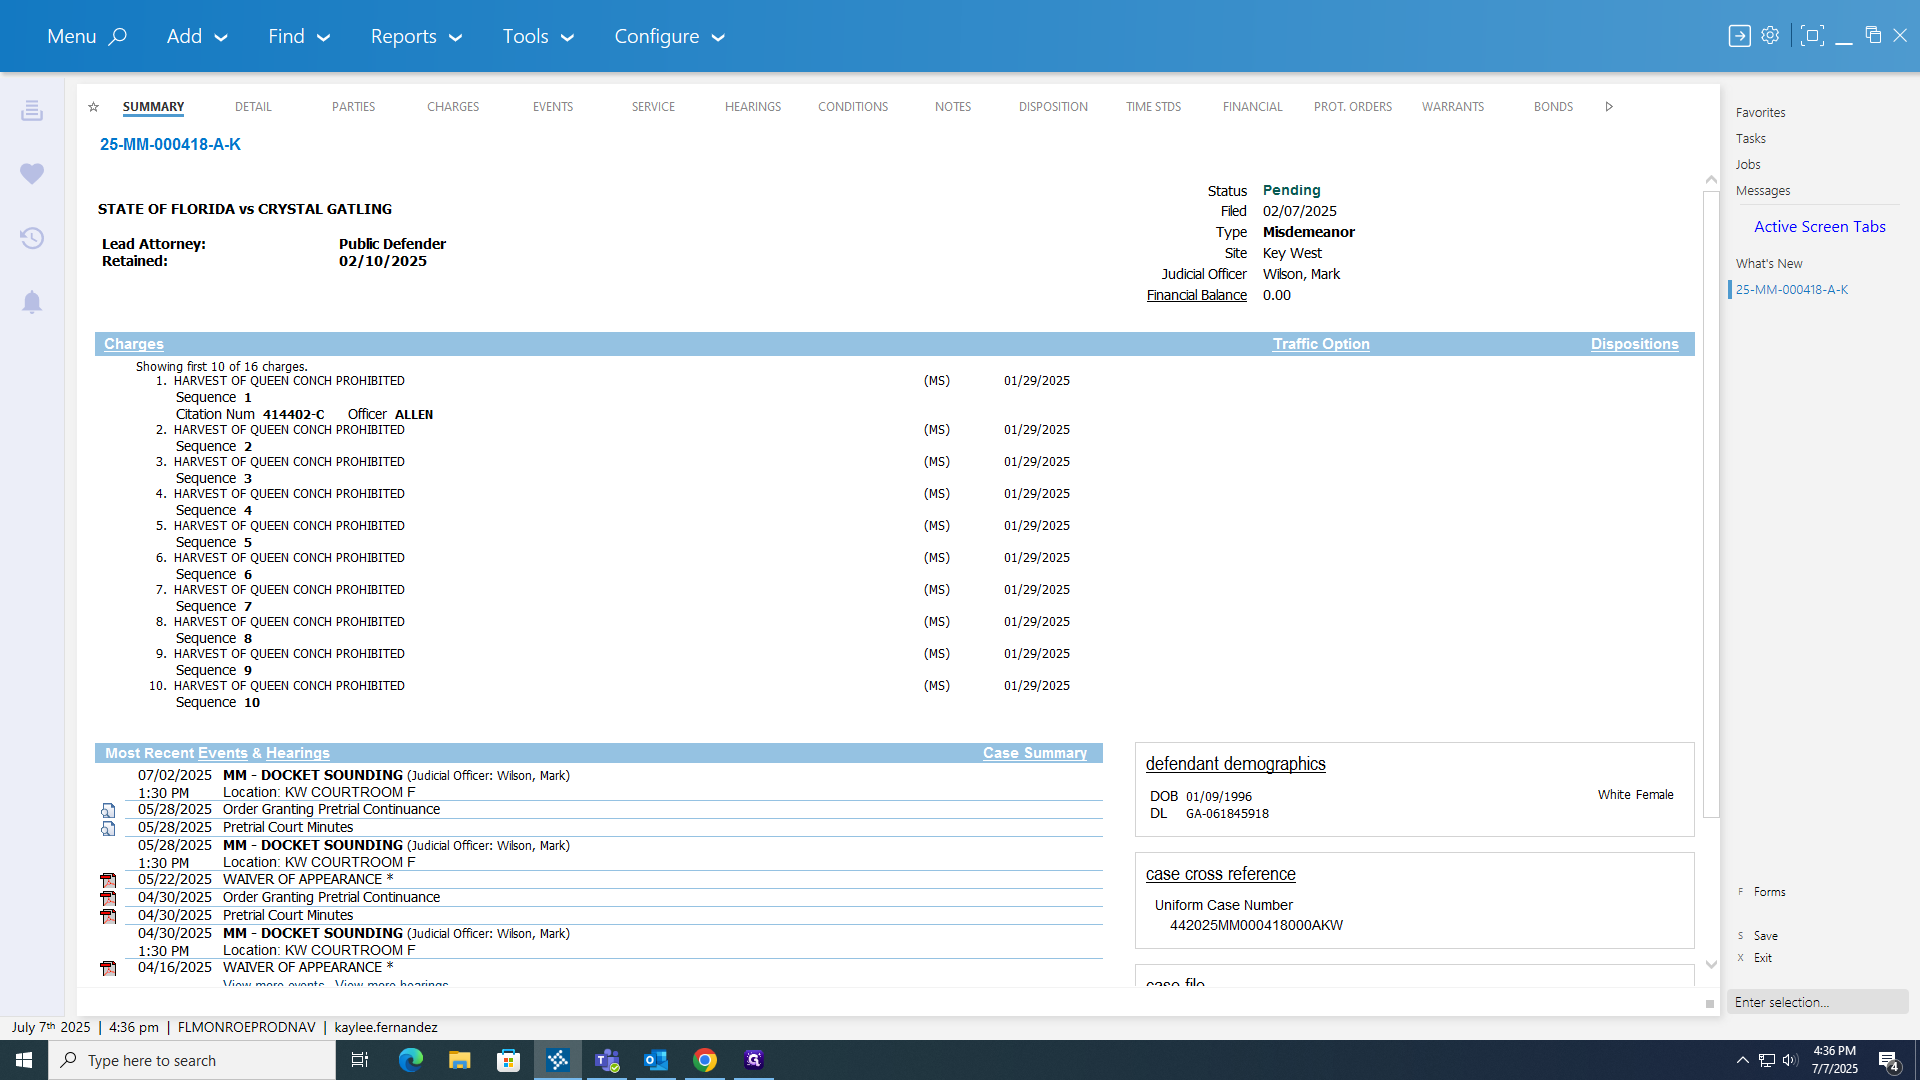The height and width of the screenshot is (1080, 1920).
Task: Expand the Tools dropdown menu
Action: pos(538,36)
